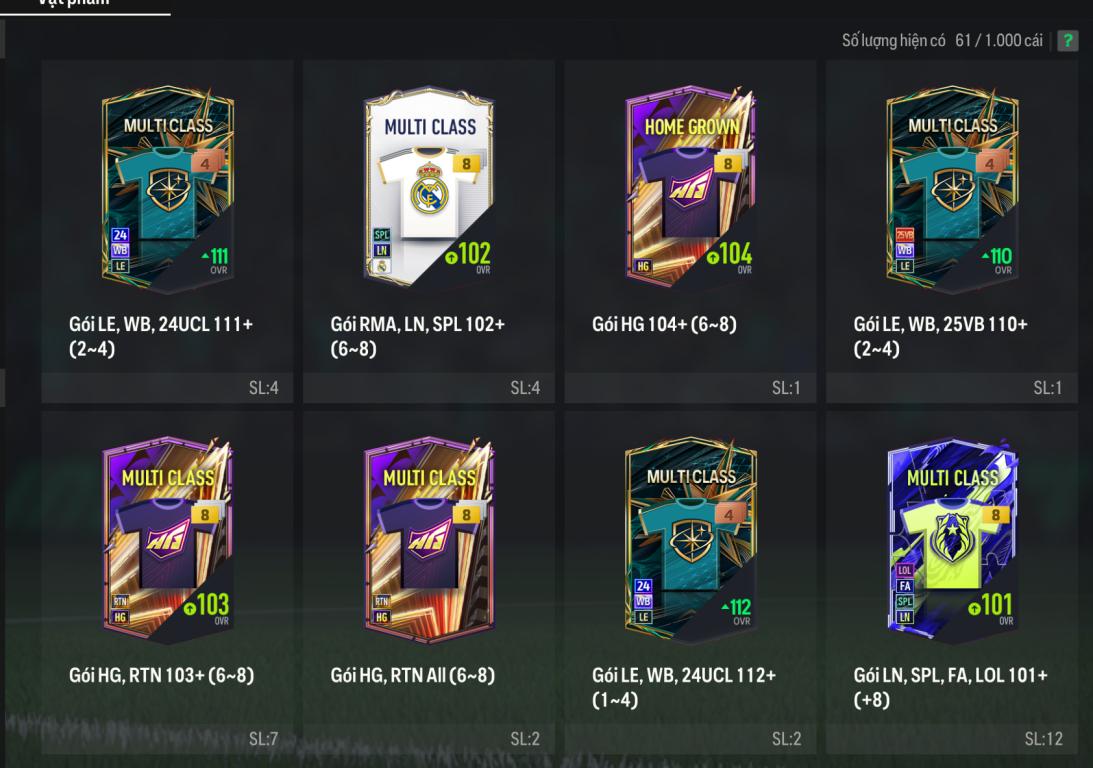Select the Gói HG, RTN 103+ pack card
This screenshot has height=768, width=1093.
[167, 583]
